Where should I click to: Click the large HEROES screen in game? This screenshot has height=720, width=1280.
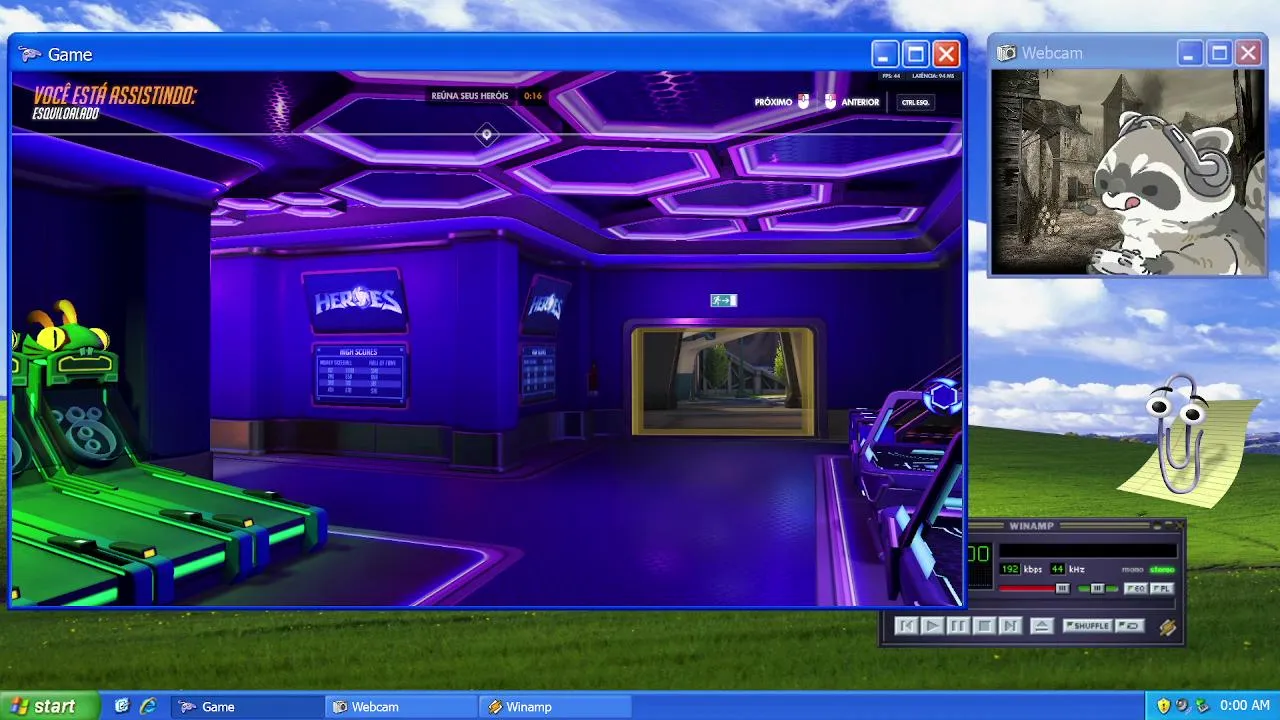(x=355, y=301)
